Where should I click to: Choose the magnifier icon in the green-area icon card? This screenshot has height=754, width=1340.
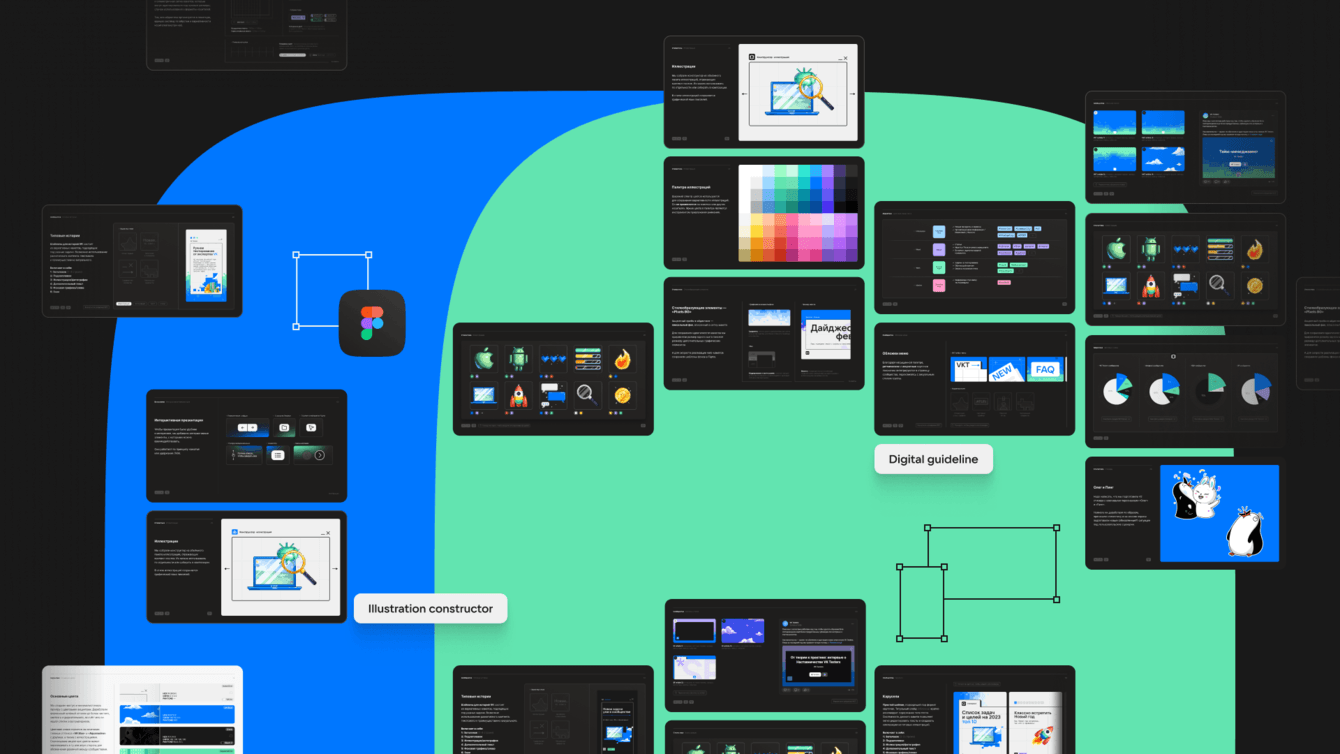coord(588,396)
